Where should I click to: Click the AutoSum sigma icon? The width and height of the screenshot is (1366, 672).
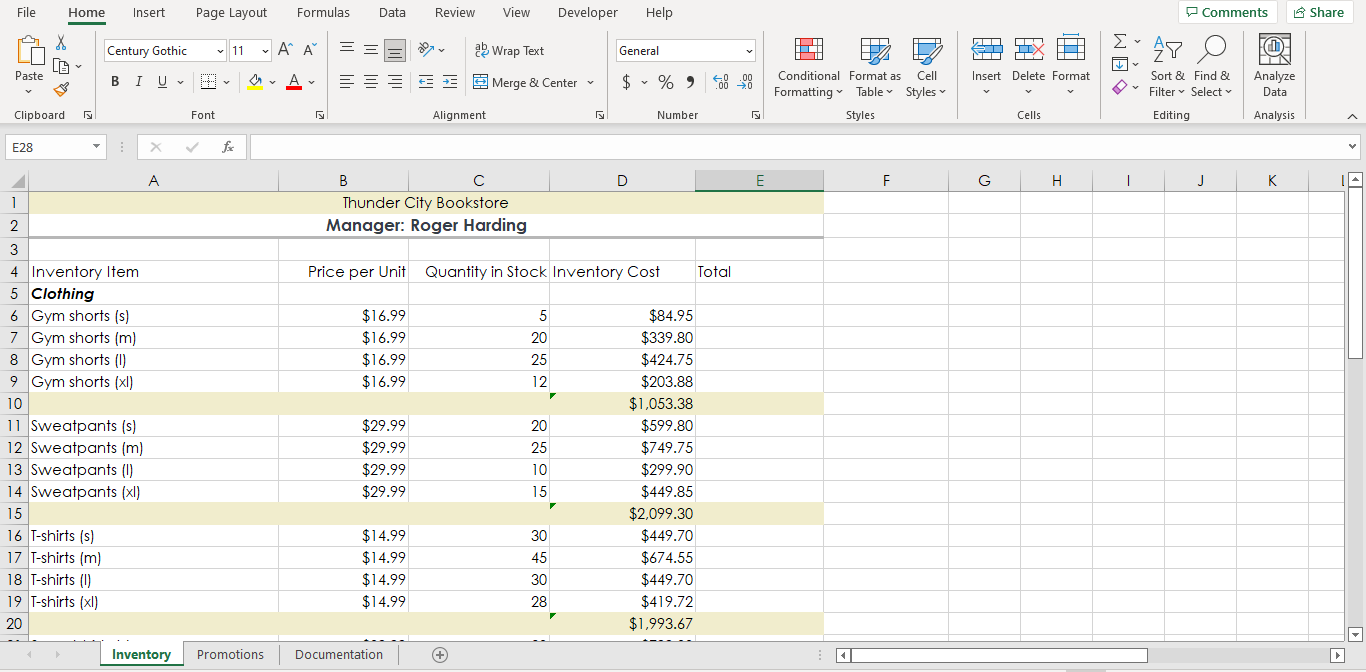1121,42
